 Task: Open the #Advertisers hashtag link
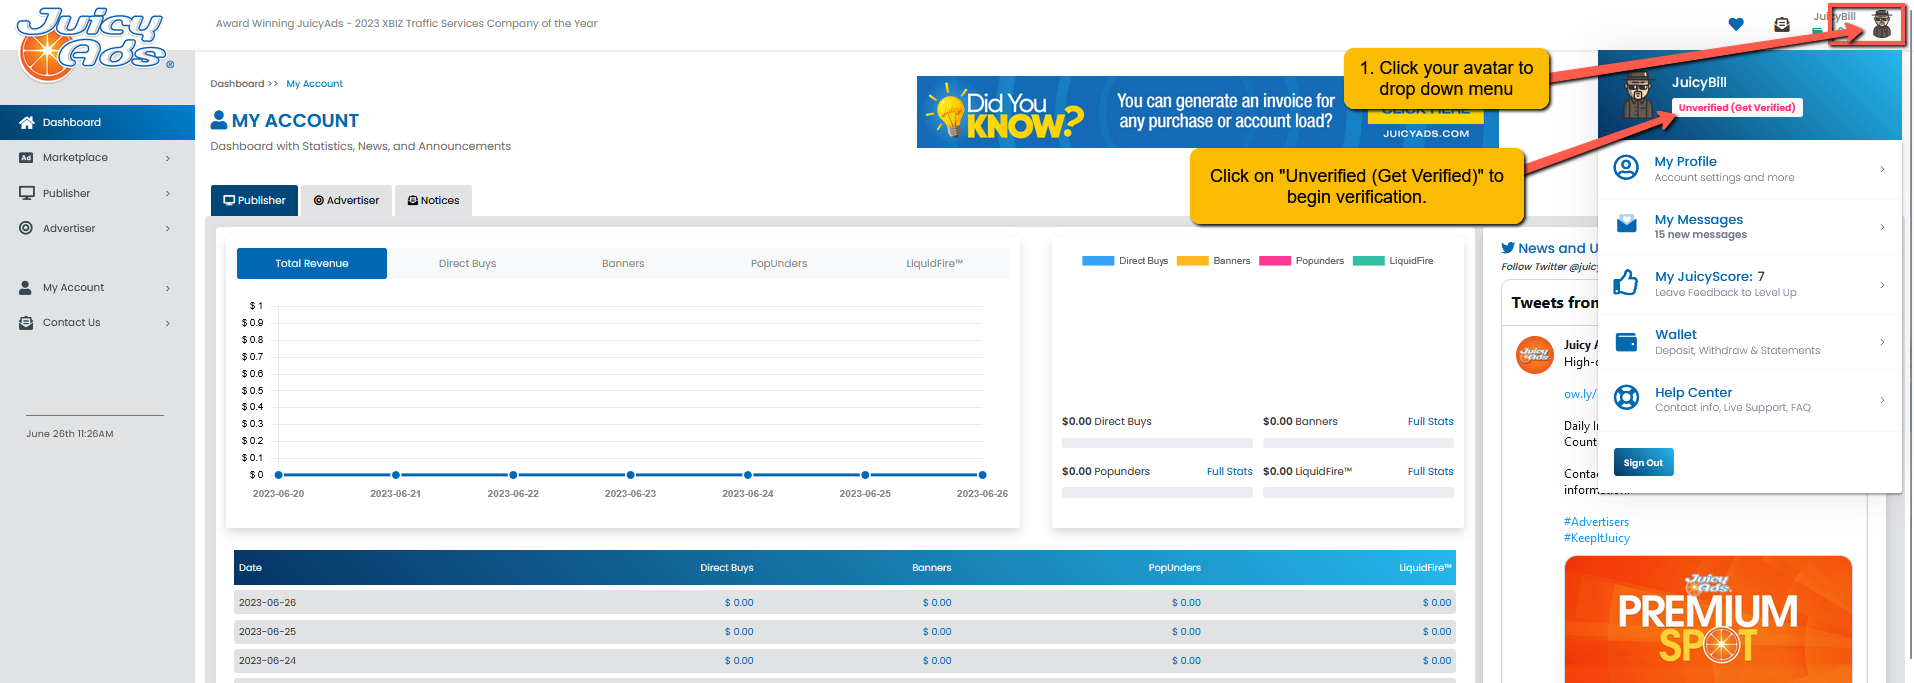1596,522
